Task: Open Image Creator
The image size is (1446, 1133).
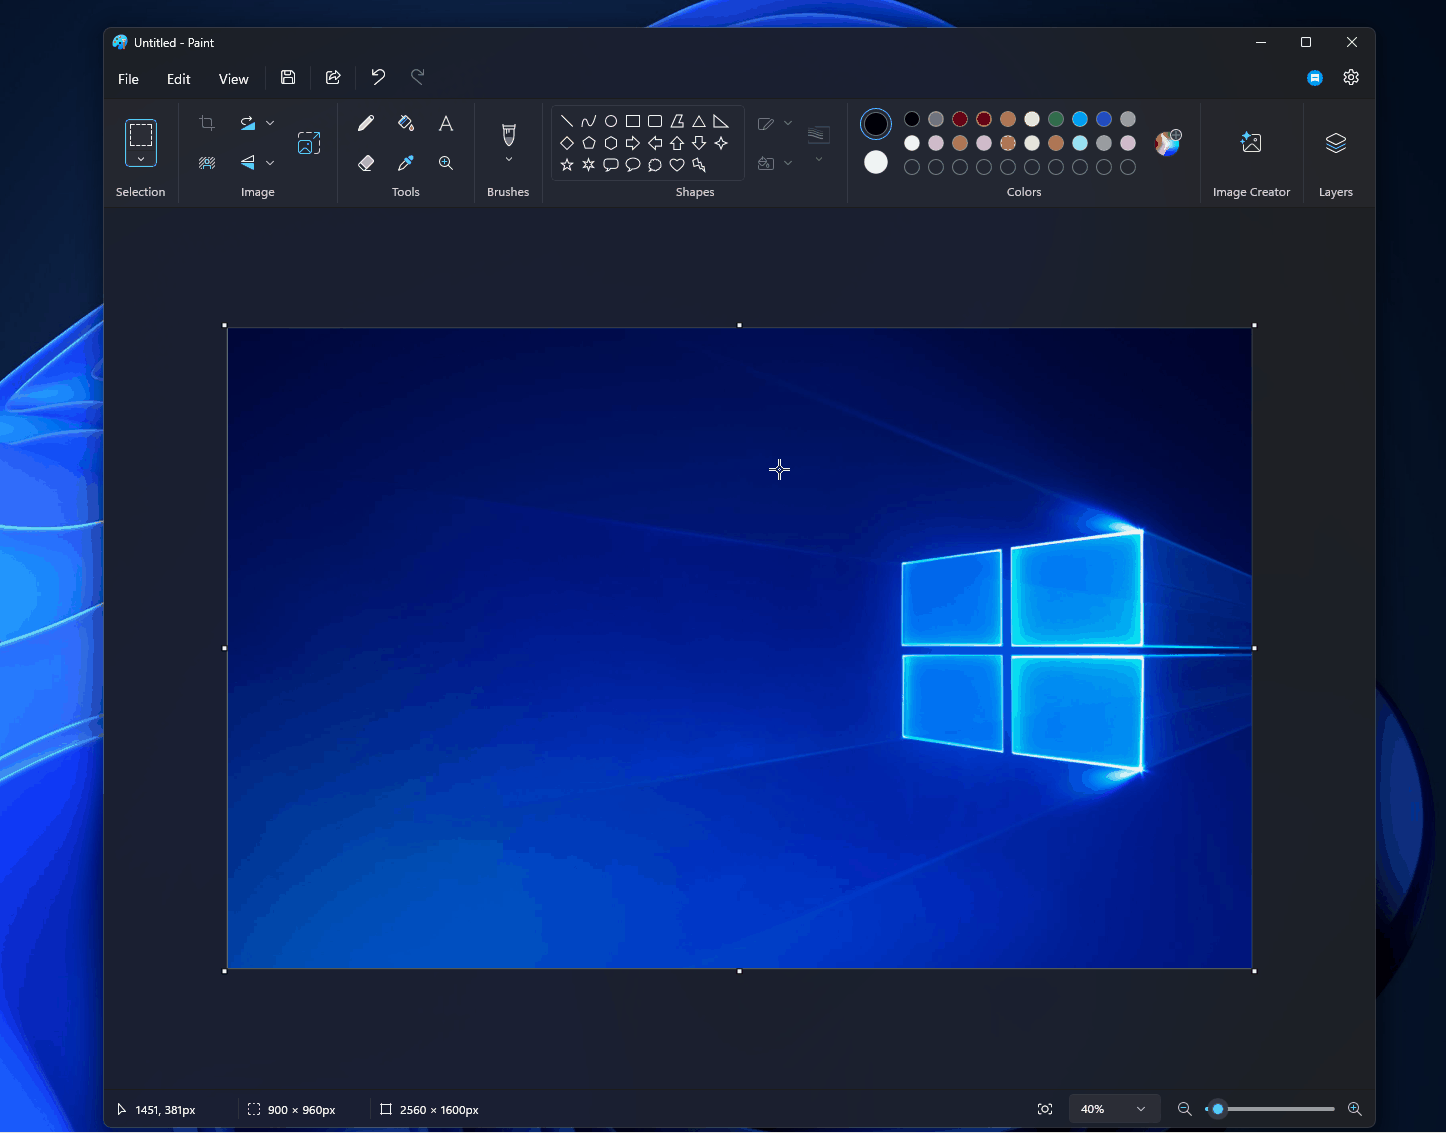Action: [1252, 152]
